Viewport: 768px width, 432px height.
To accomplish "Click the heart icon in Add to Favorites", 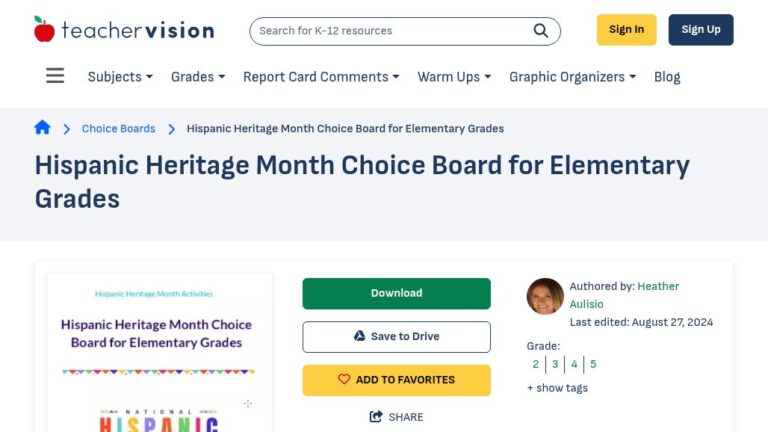I will (344, 380).
